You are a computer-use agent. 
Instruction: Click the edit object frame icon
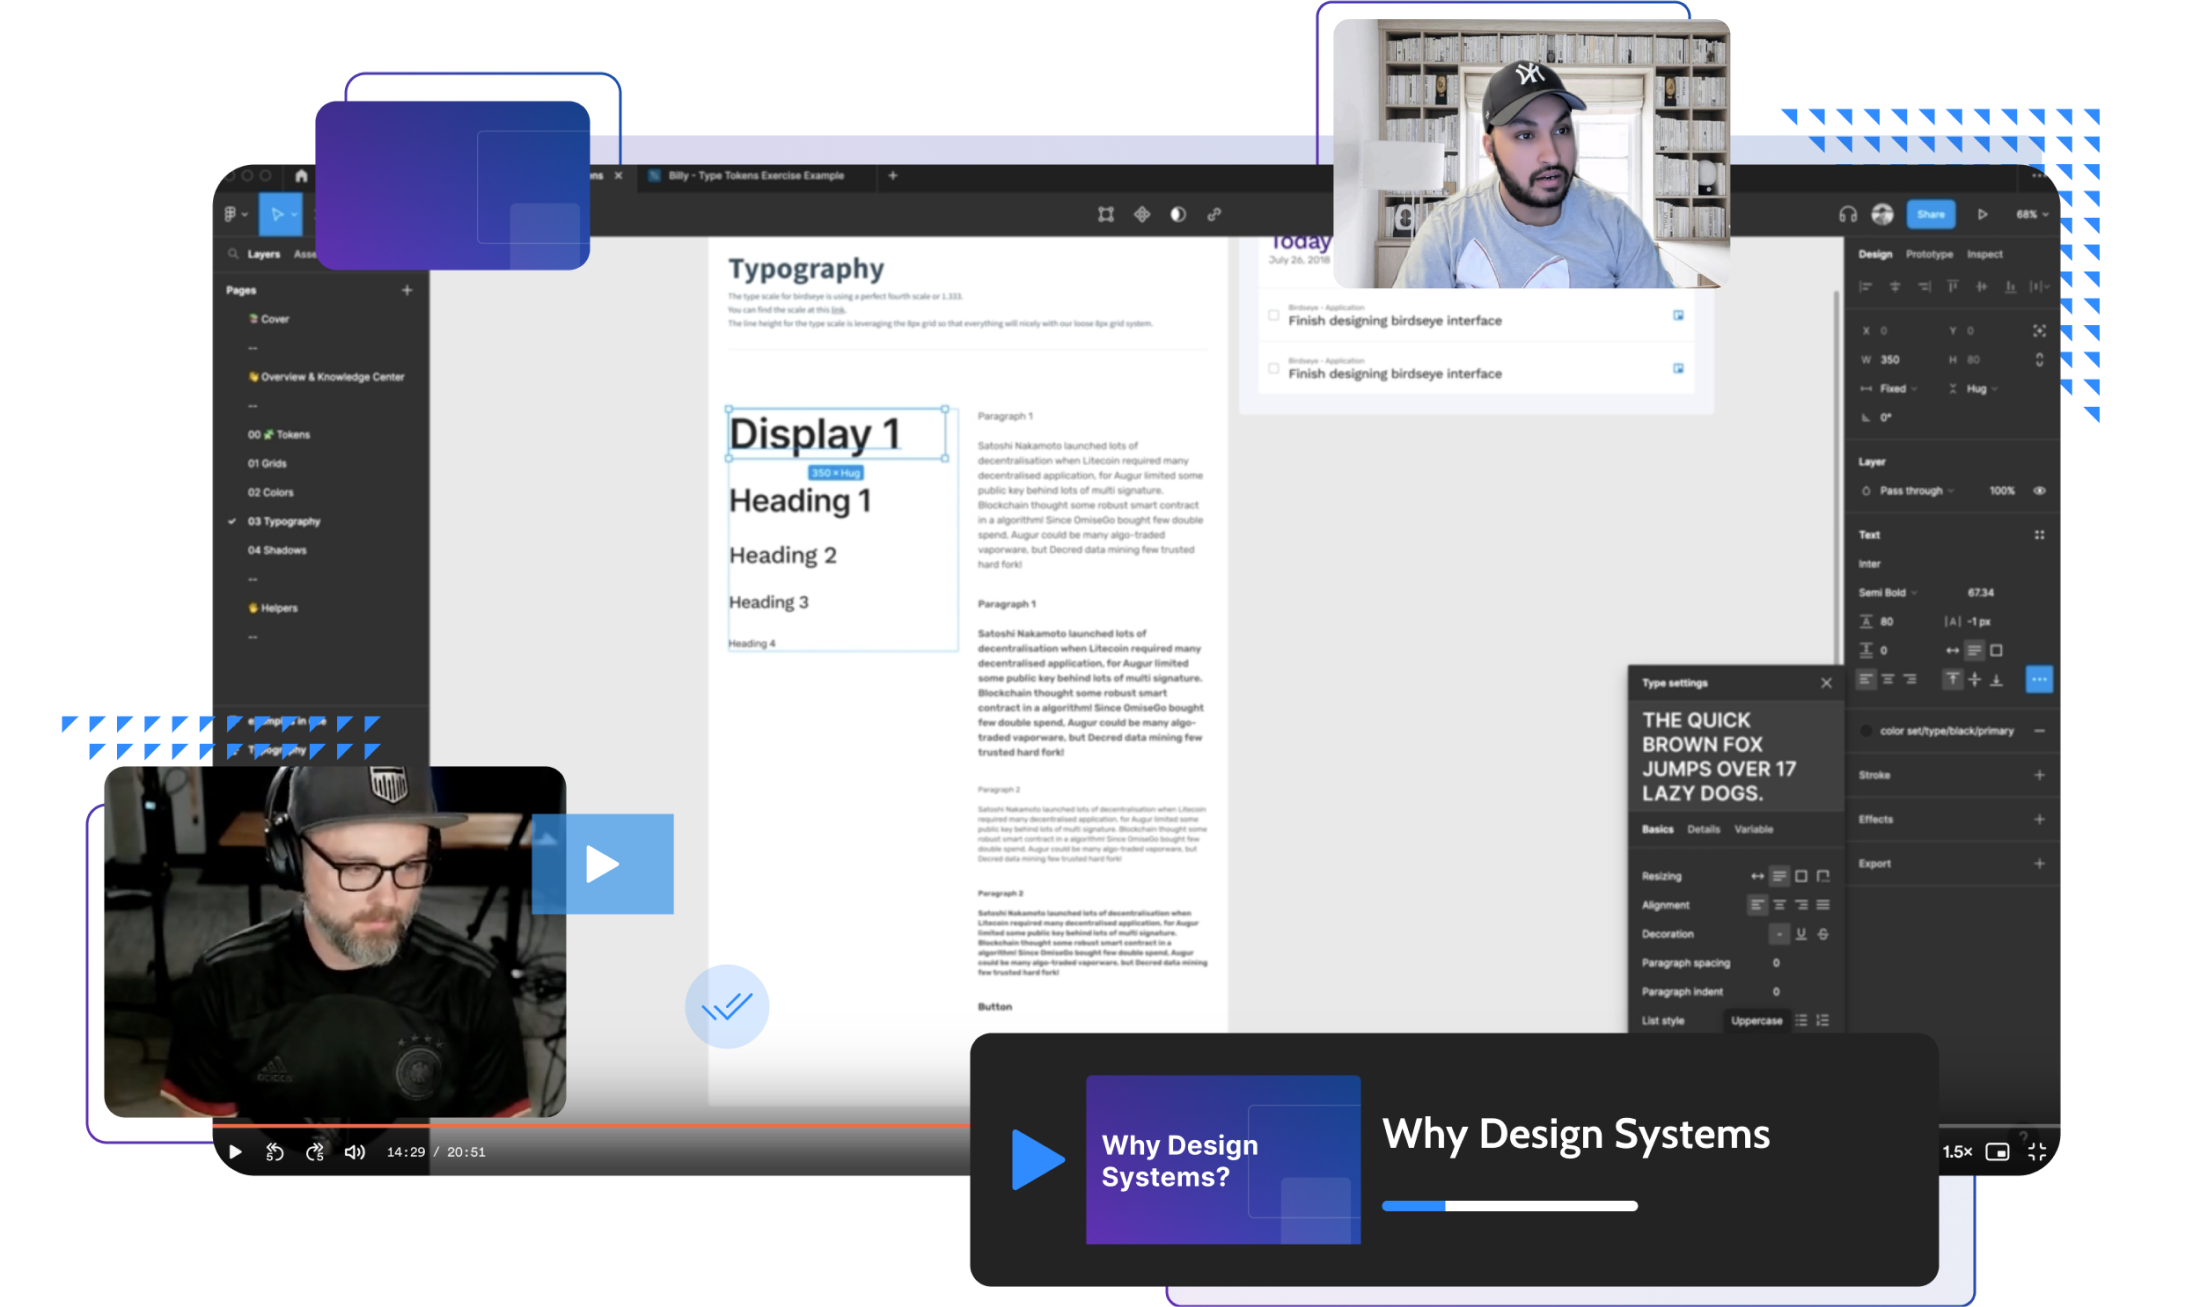[x=1105, y=214]
